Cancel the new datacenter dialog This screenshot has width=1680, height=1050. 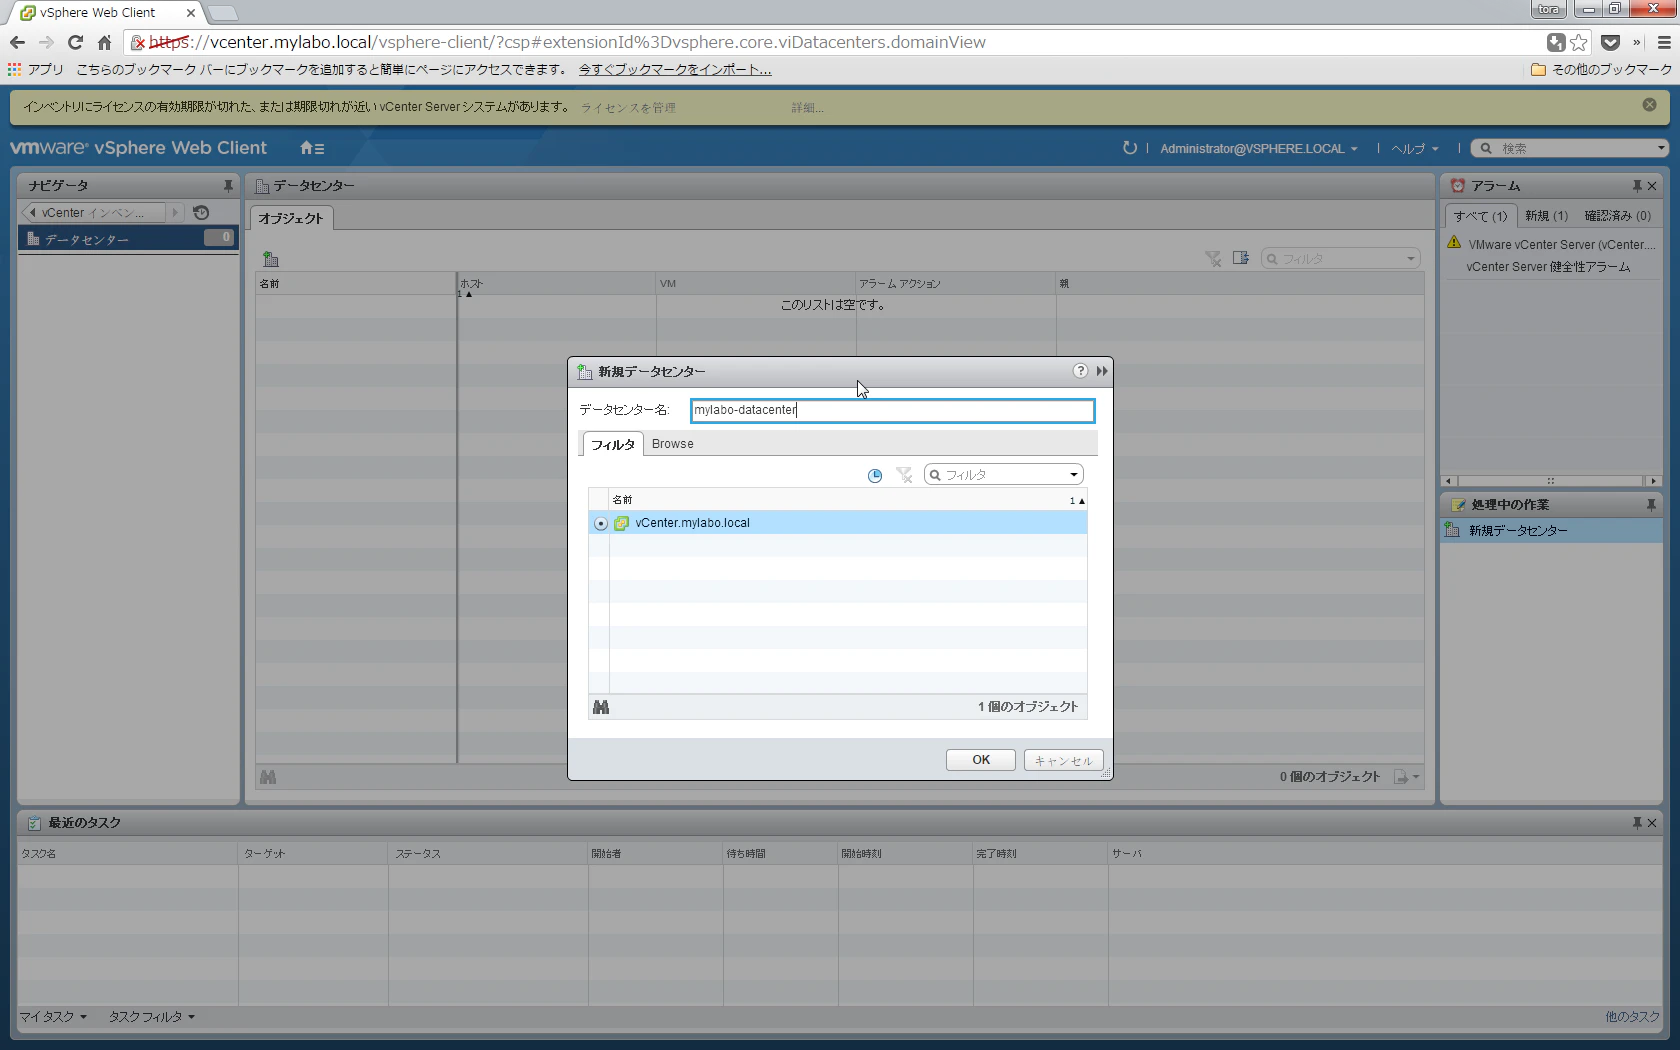(x=1064, y=760)
